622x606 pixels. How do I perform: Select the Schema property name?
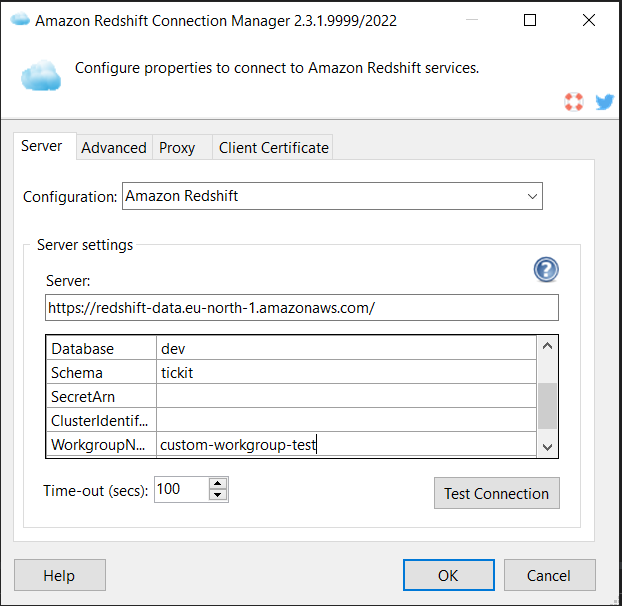point(102,372)
